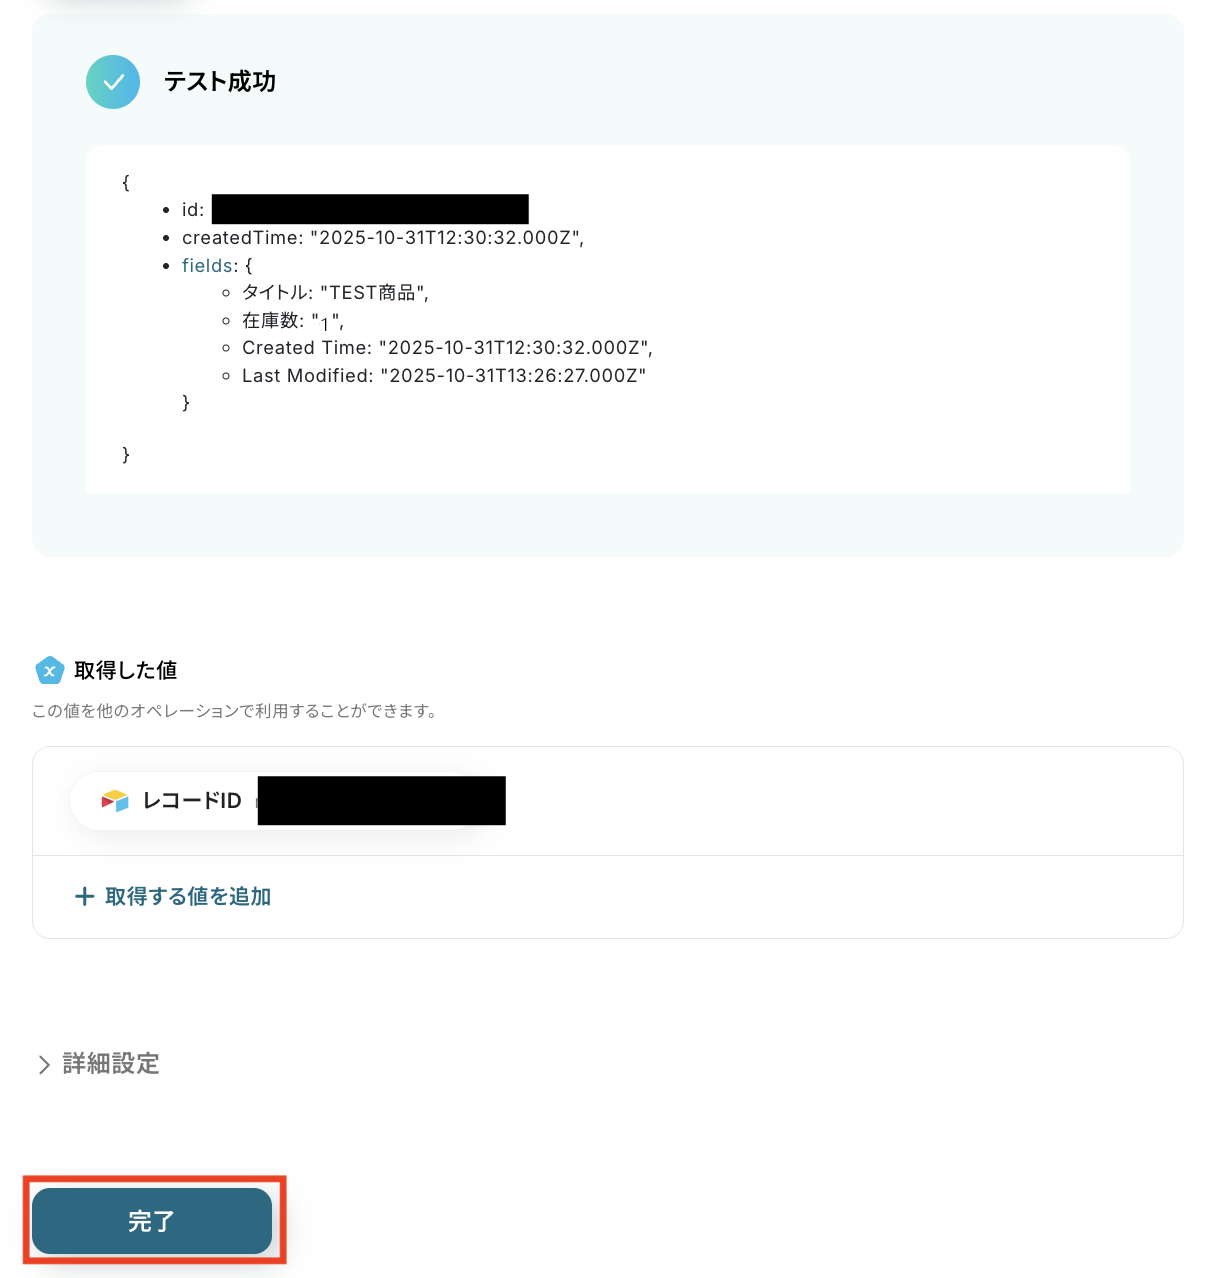Click the green checkmark success icon
The width and height of the screenshot is (1220, 1278).
coord(113,82)
